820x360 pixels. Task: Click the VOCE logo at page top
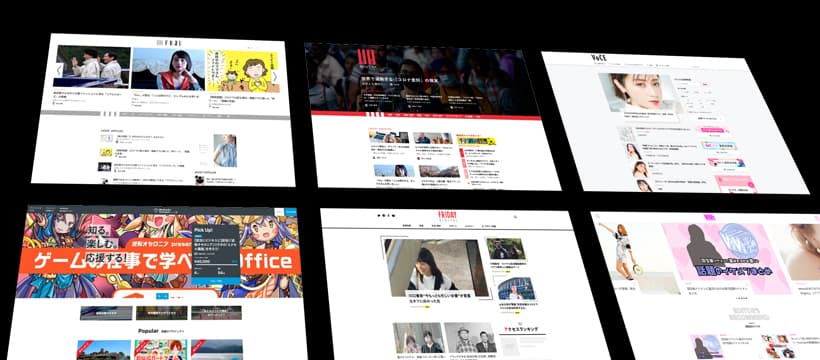click(x=599, y=58)
